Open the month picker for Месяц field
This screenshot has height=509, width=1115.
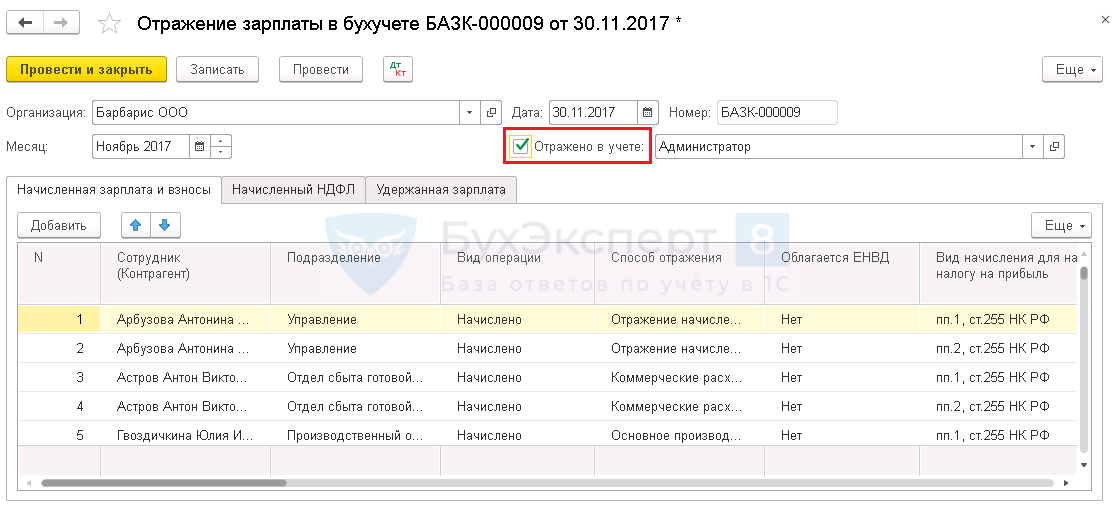(199, 146)
